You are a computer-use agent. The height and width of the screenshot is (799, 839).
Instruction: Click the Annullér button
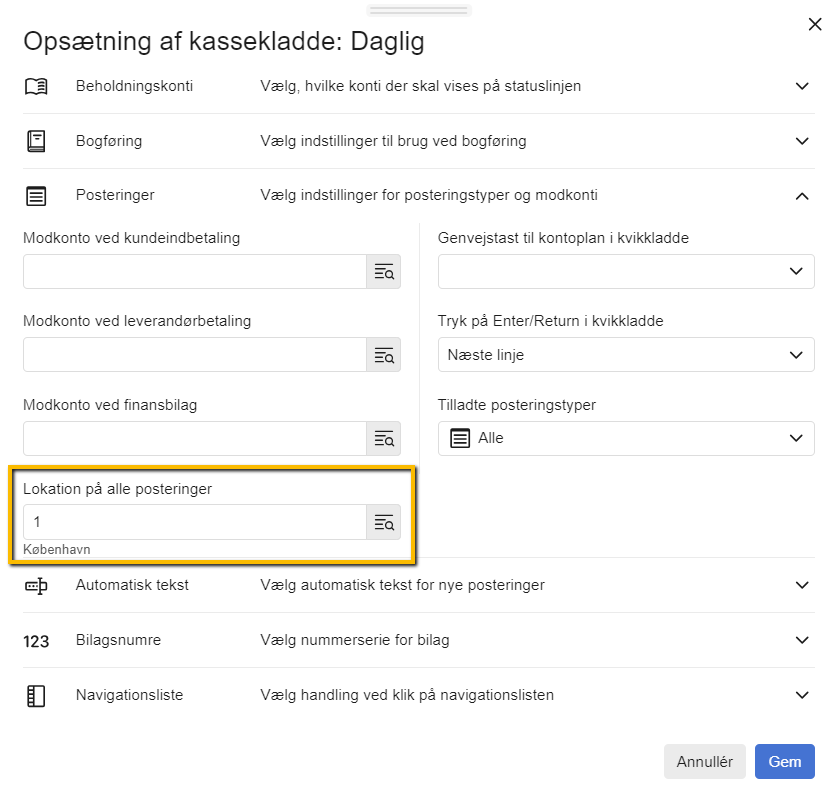click(x=704, y=762)
